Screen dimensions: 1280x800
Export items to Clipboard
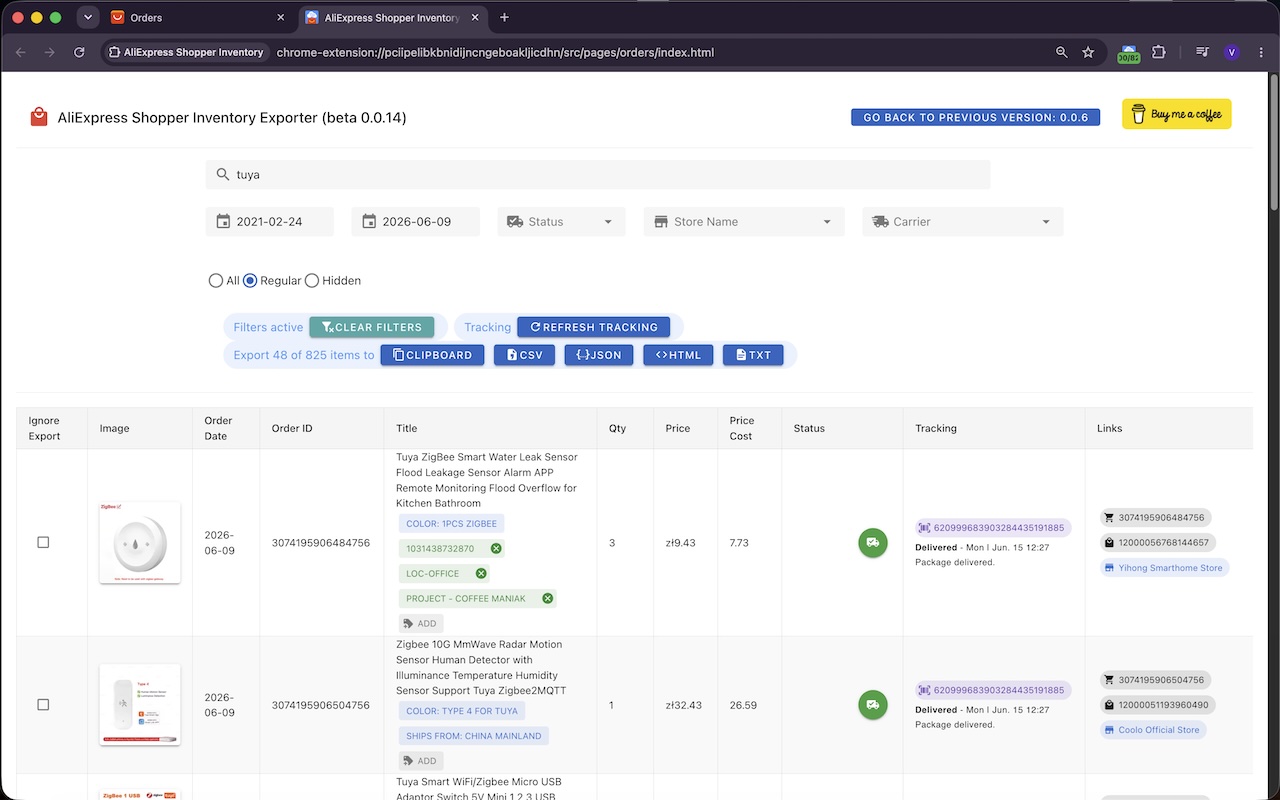click(x=433, y=355)
